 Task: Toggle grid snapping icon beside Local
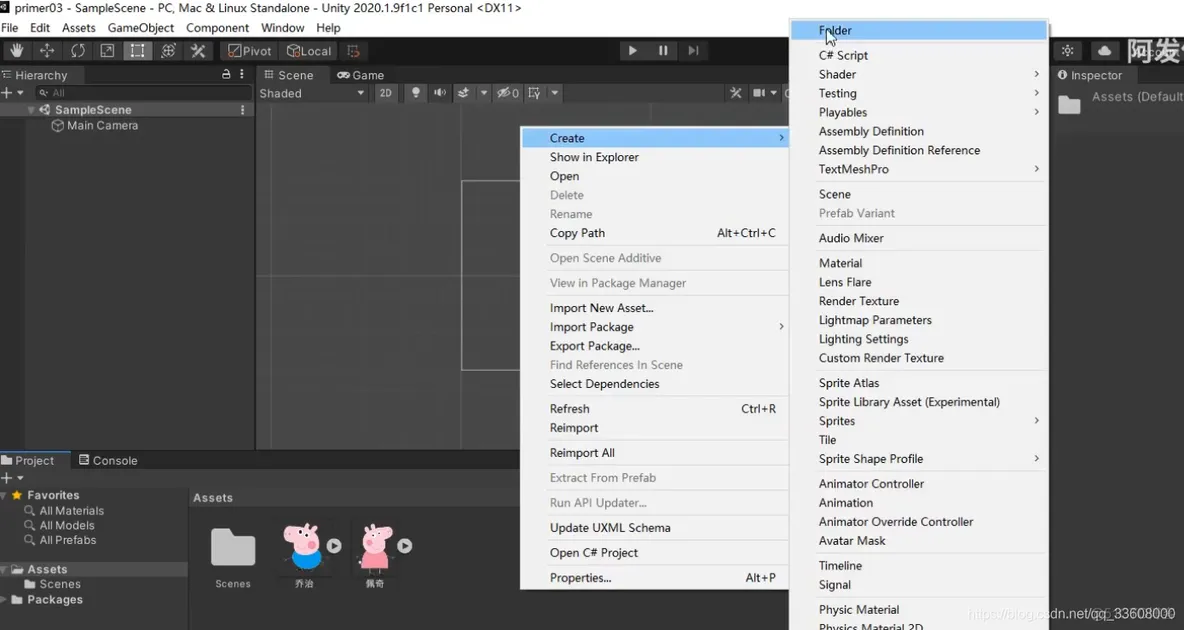[353, 51]
